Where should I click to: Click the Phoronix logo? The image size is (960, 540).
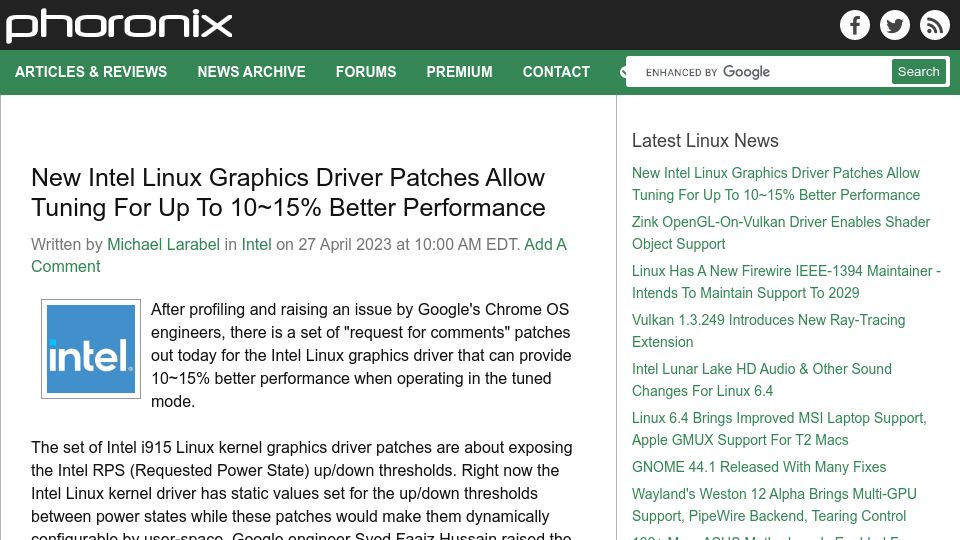tap(119, 26)
